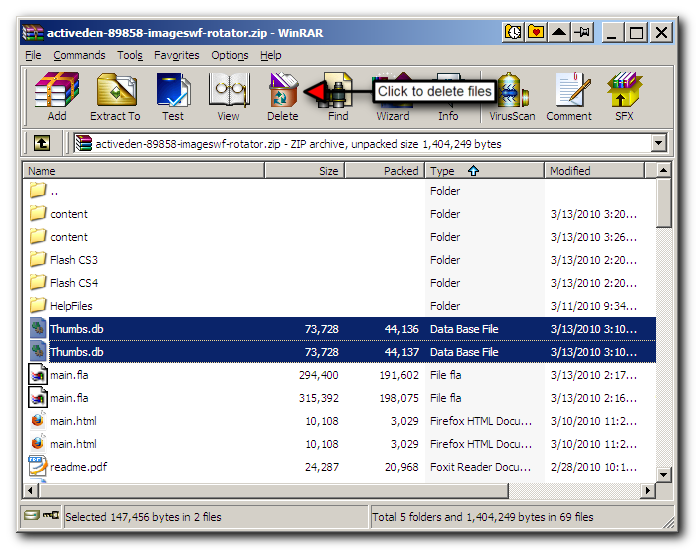
Task: Expand the archive path dropdown
Action: tap(658, 143)
